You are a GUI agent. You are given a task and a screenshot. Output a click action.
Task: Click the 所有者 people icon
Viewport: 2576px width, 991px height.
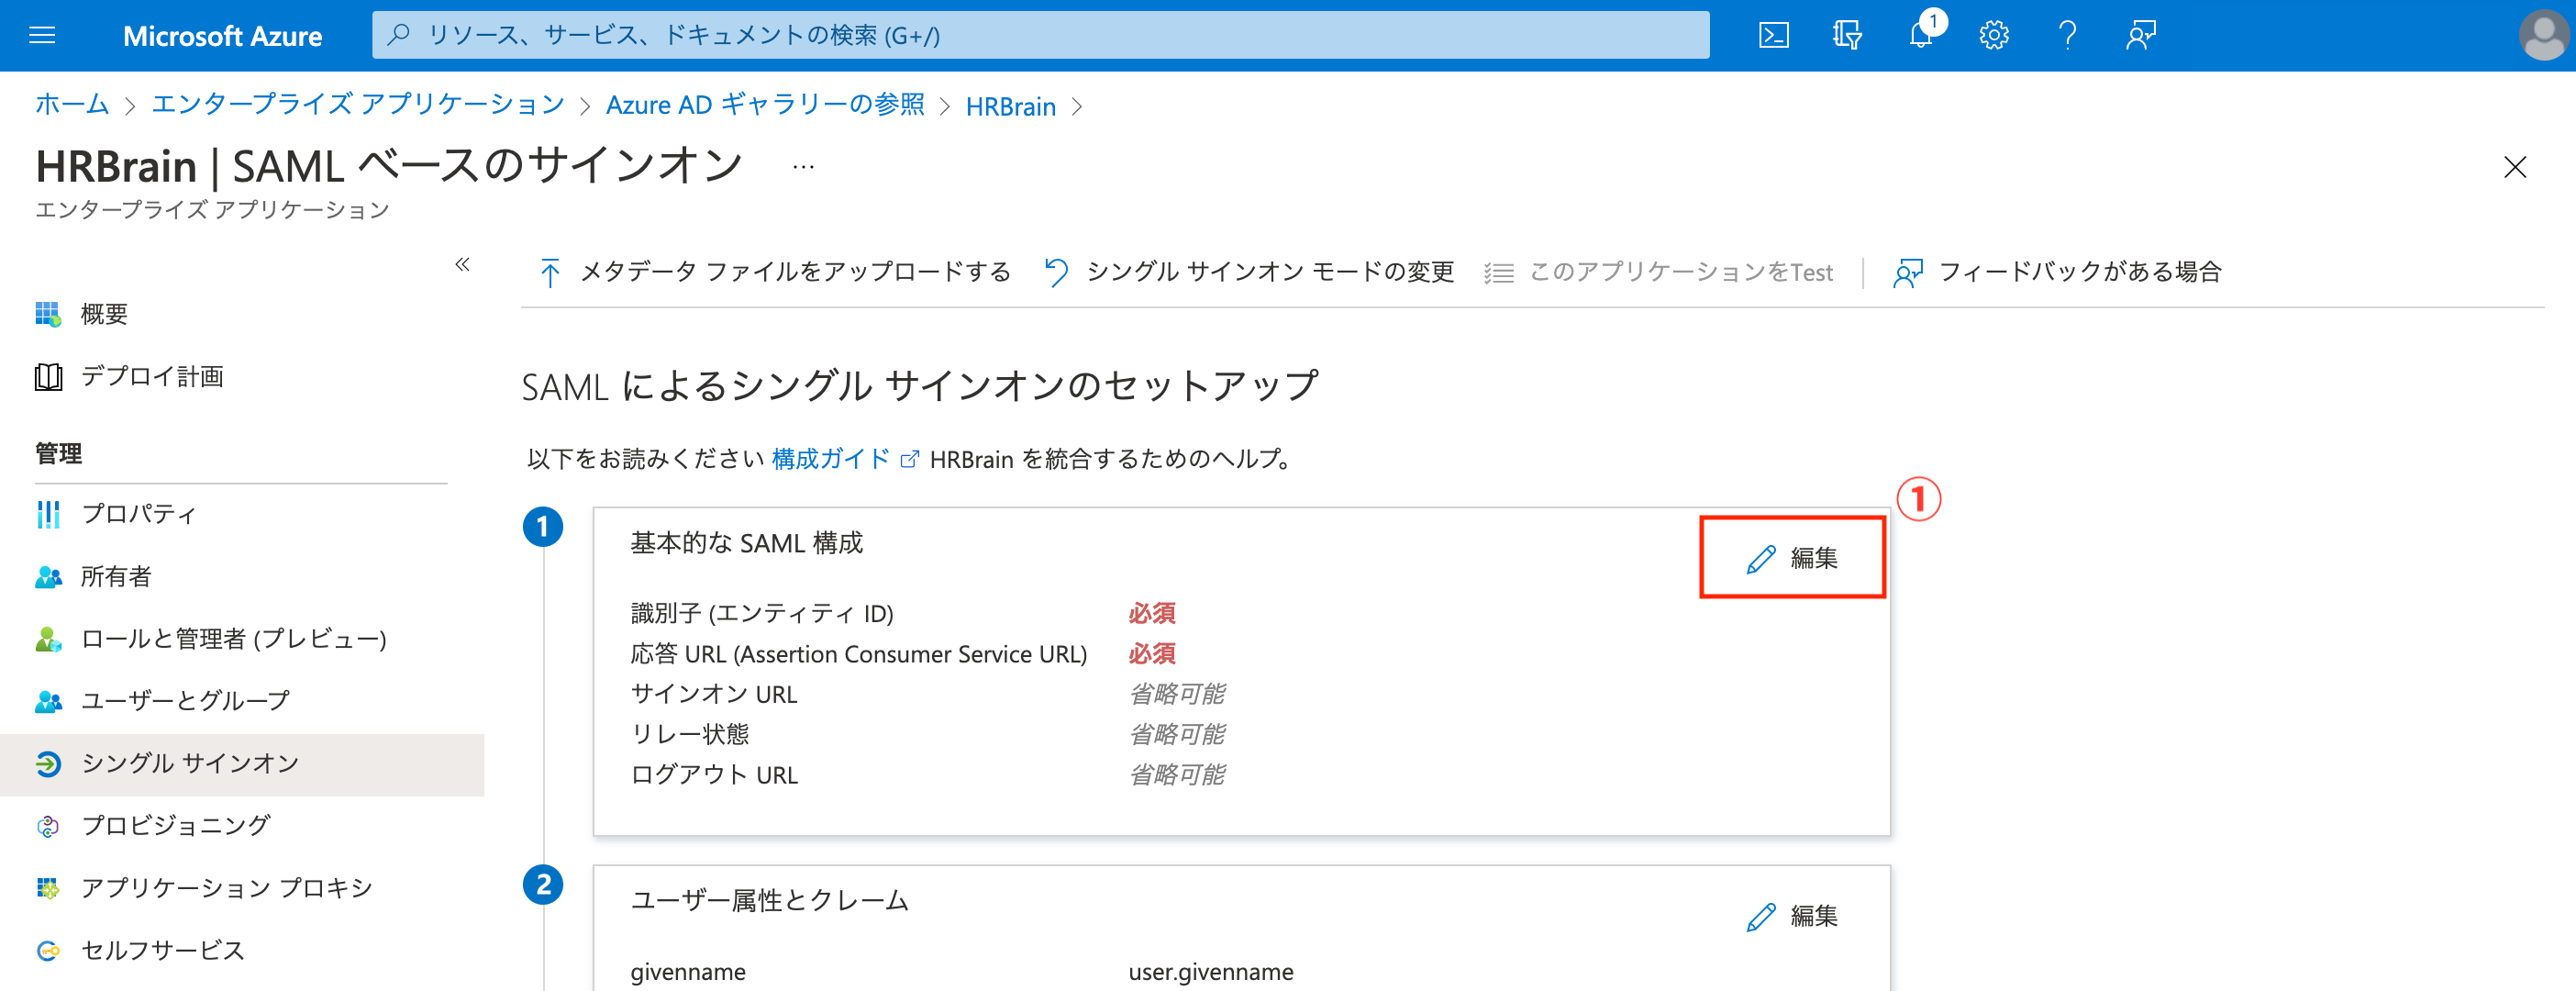48,577
